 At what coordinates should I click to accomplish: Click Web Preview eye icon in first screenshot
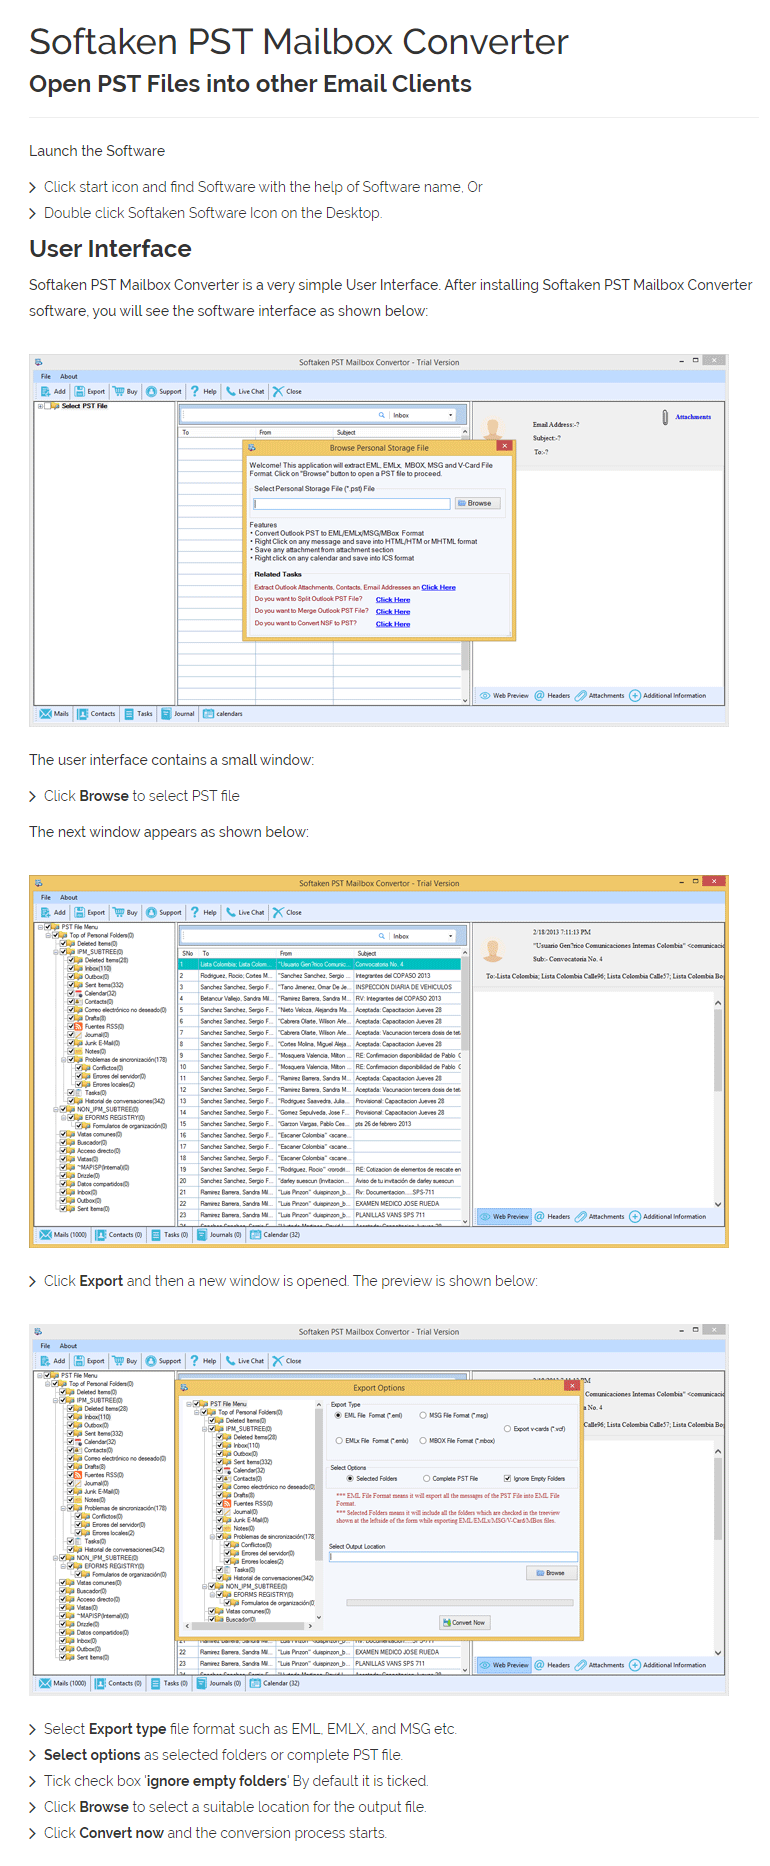485,695
